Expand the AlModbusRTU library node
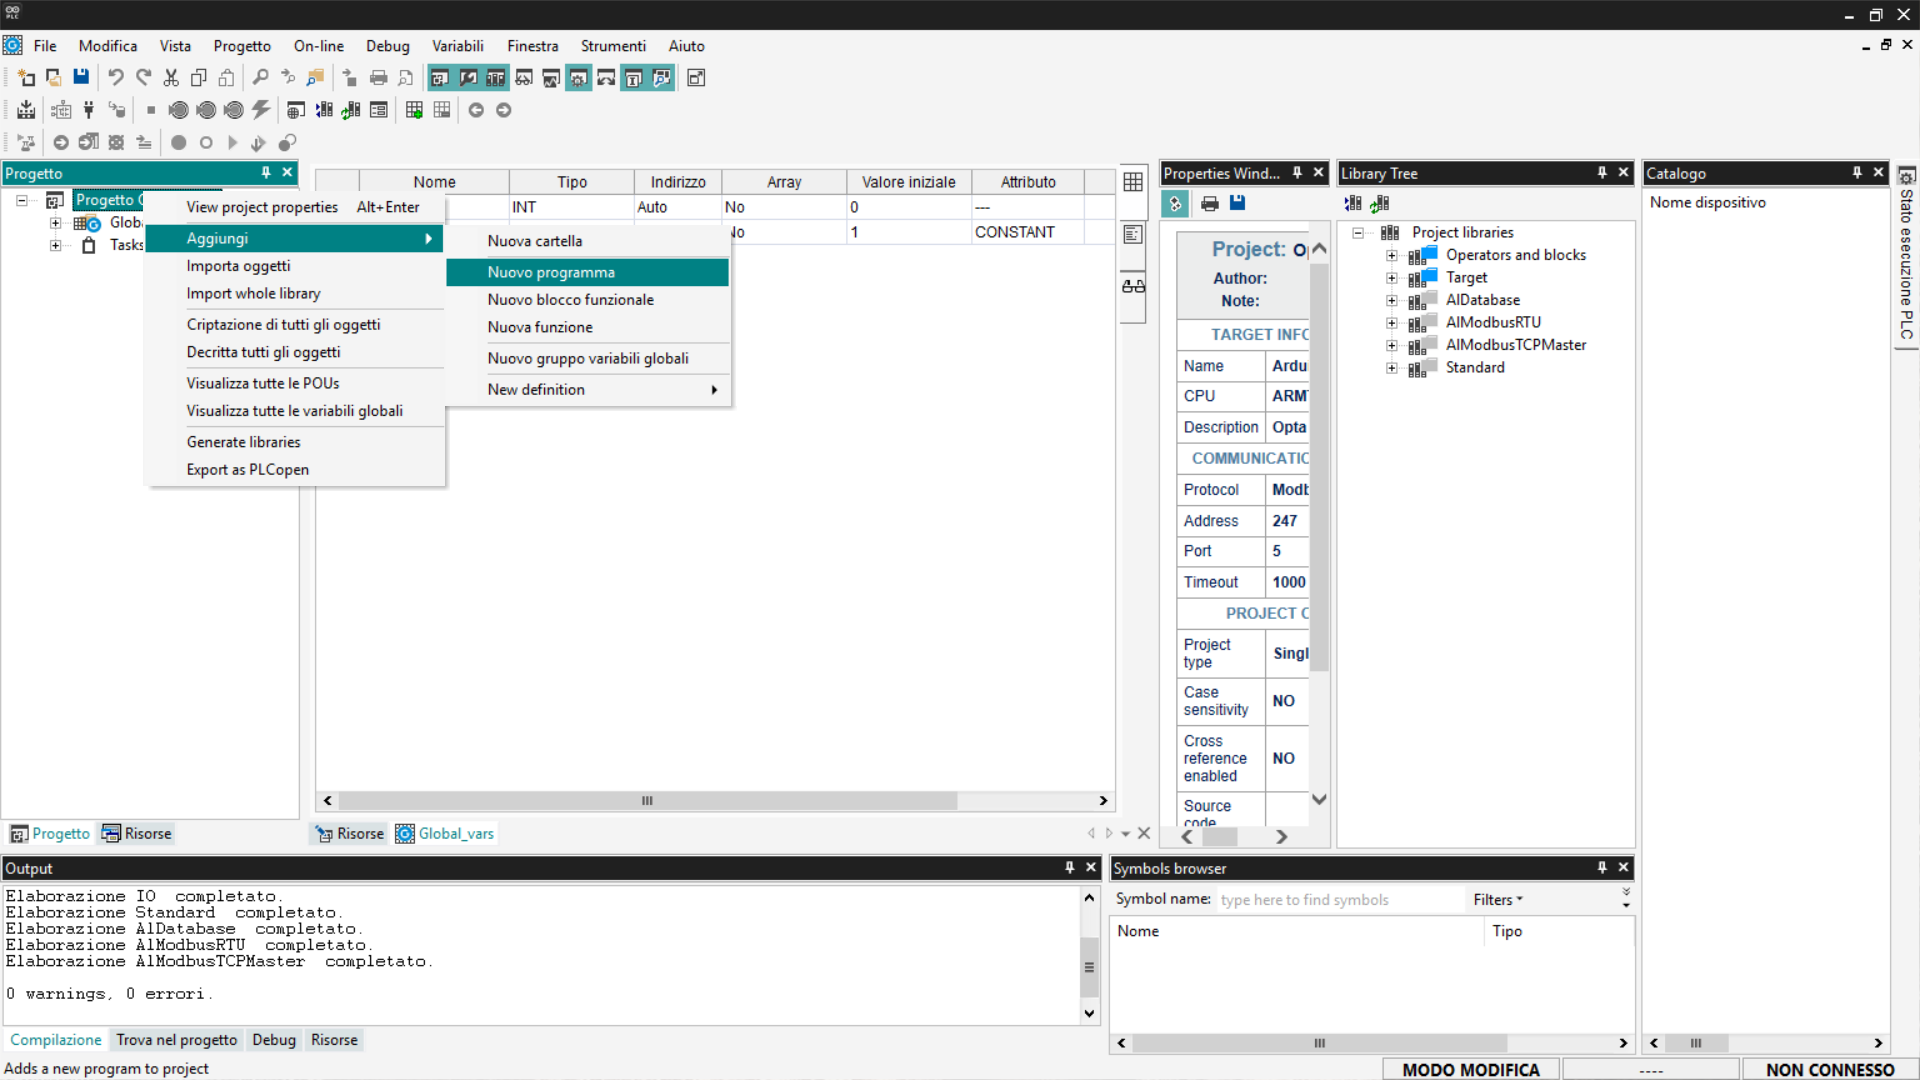This screenshot has height=1080, width=1920. click(x=1391, y=323)
